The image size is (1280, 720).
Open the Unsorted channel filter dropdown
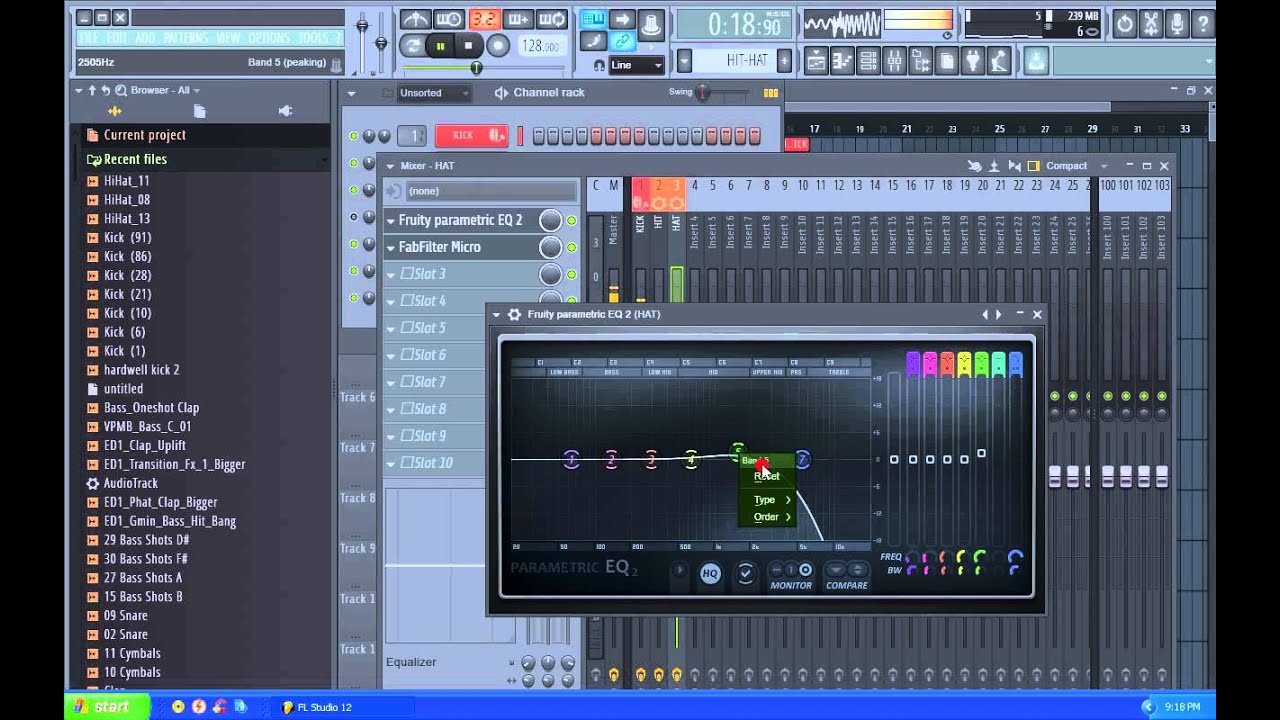point(435,93)
